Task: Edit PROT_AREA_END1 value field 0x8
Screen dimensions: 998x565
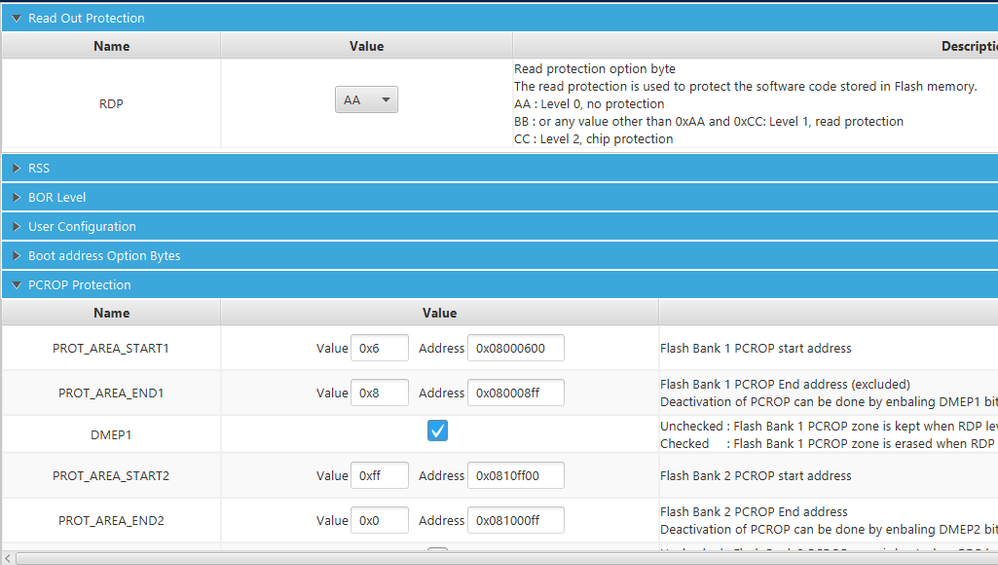Action: pyautogui.click(x=379, y=393)
